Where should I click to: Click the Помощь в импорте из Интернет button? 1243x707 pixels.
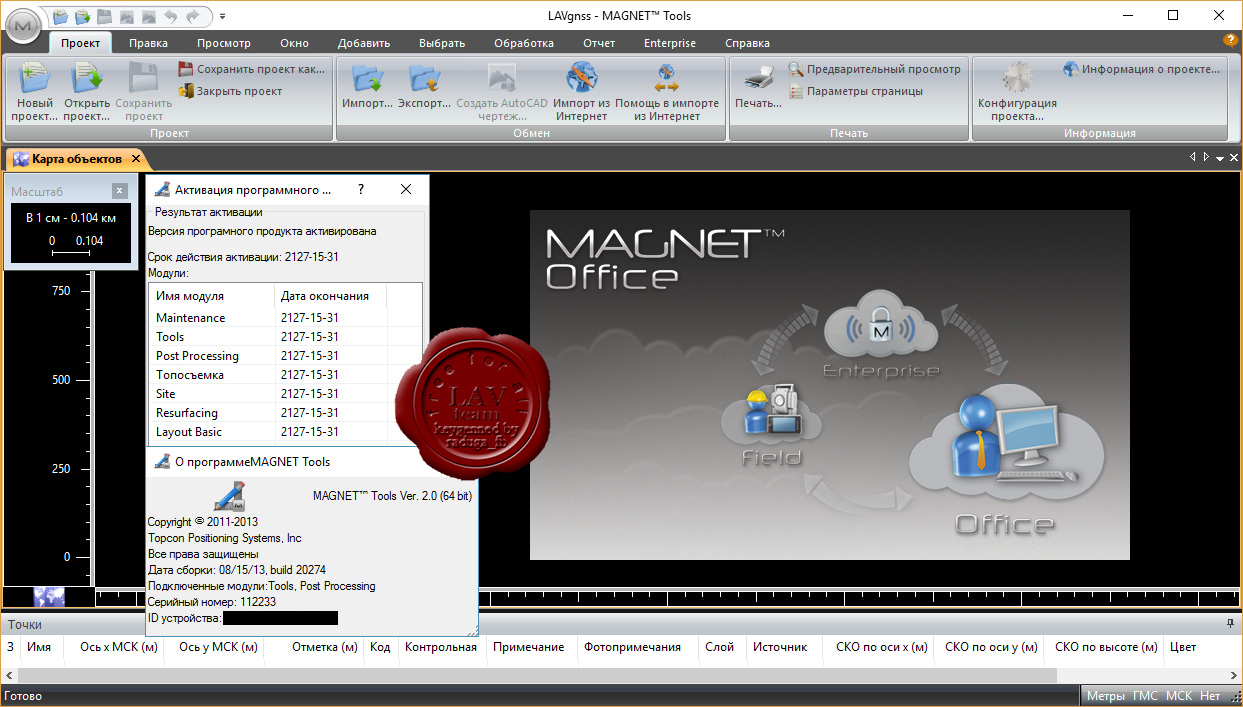[666, 92]
